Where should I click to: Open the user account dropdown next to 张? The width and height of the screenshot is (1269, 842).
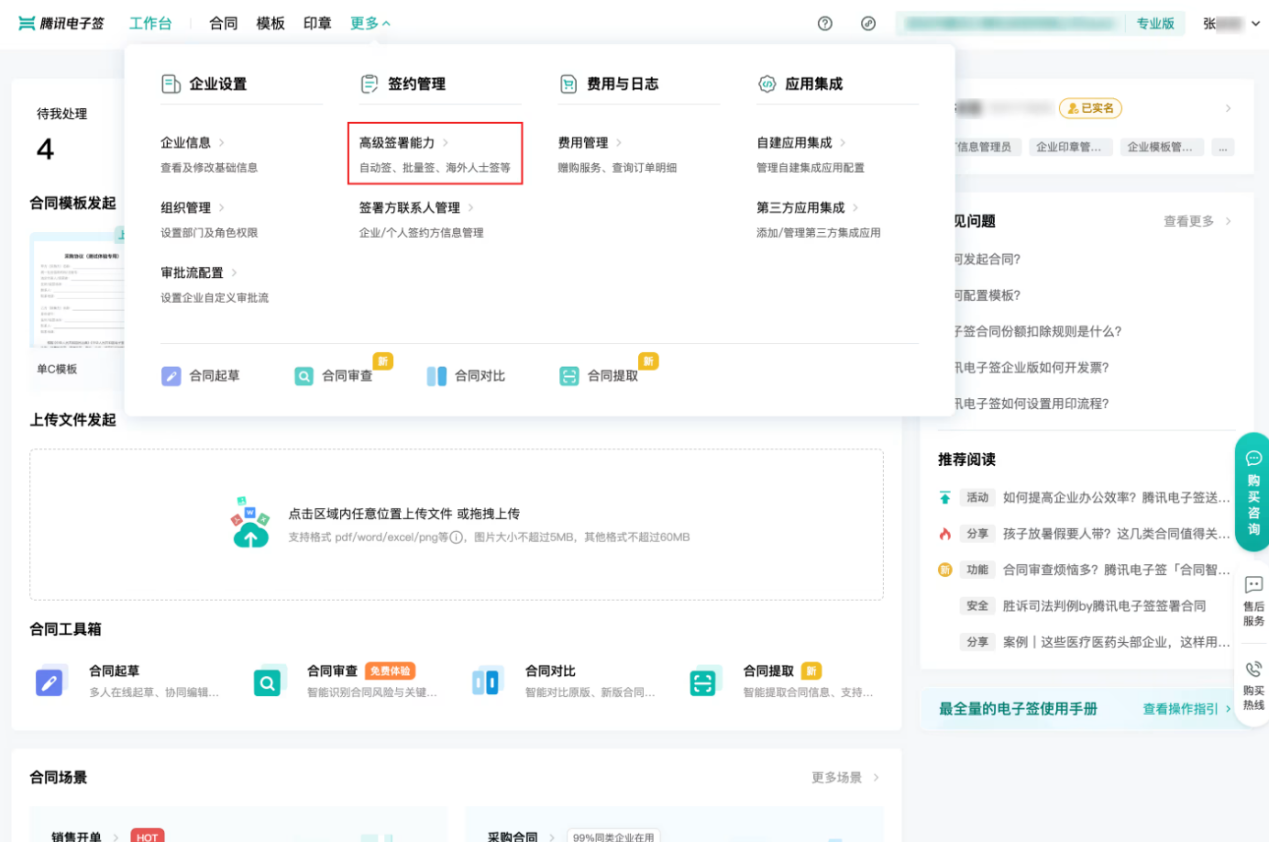pos(1255,23)
